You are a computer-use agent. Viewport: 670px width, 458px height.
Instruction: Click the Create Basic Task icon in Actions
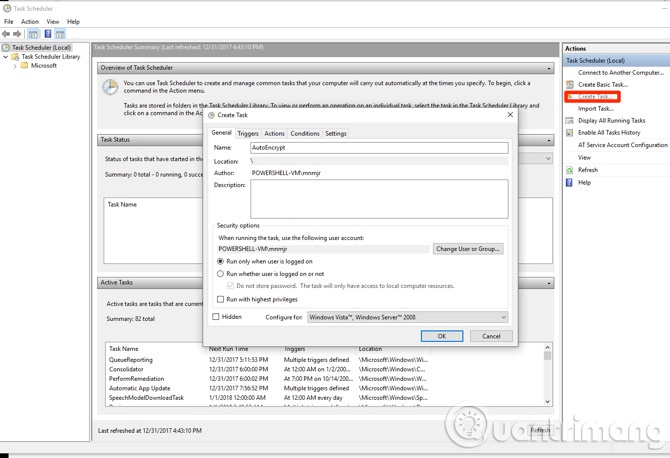pos(570,85)
